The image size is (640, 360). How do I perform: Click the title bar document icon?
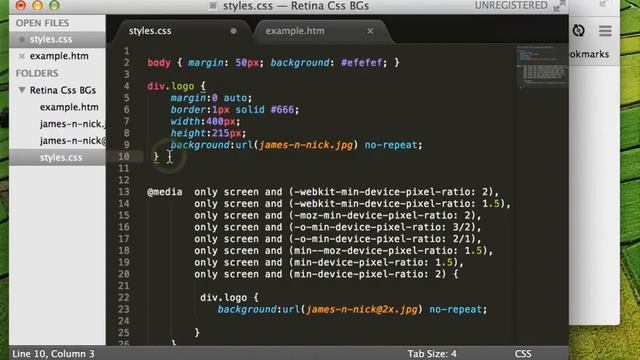coord(213,6)
